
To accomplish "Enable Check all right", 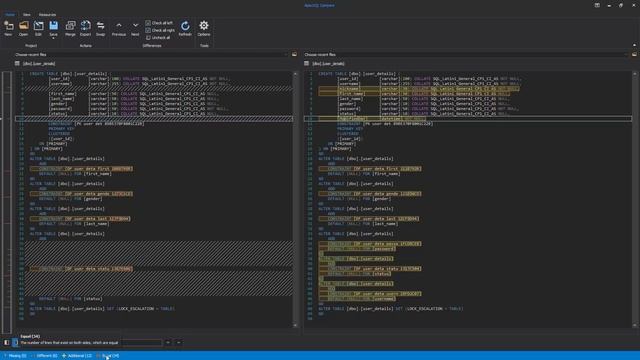I will (x=160, y=30).
